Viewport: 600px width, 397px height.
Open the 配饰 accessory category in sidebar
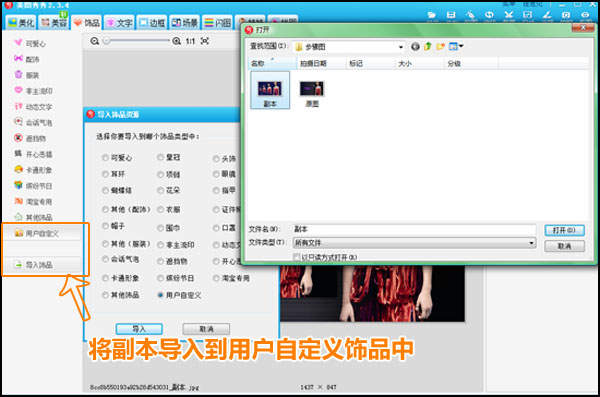[x=27, y=59]
